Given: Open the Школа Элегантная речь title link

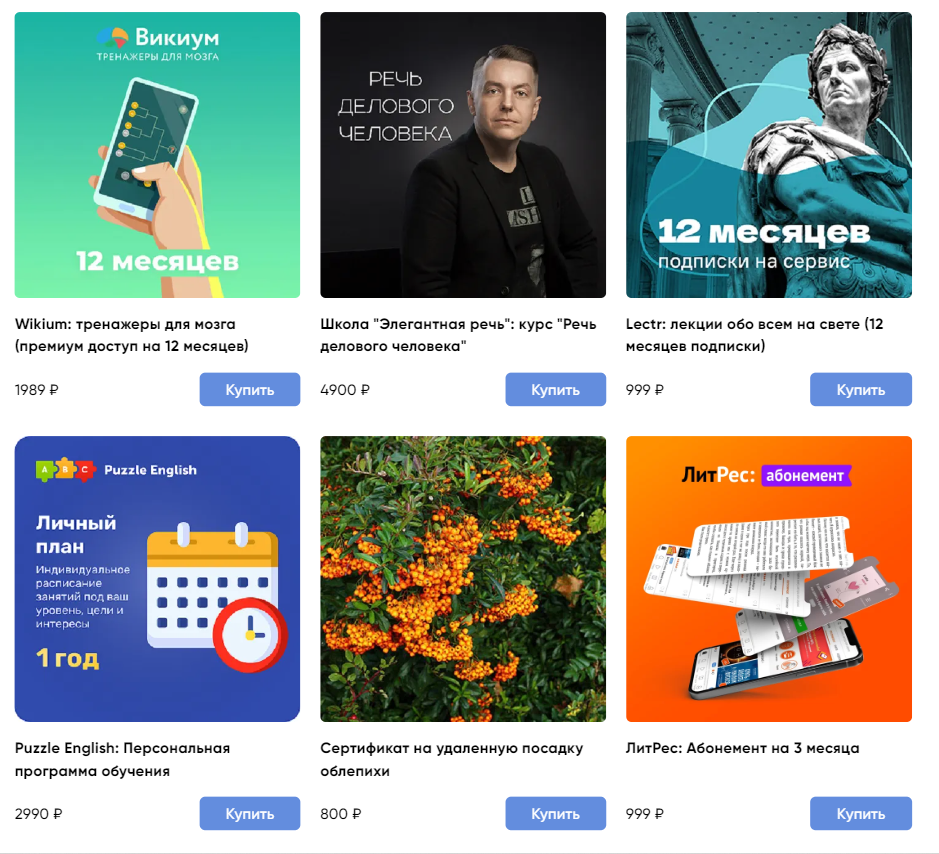Looking at the screenshot, I should click(458, 335).
